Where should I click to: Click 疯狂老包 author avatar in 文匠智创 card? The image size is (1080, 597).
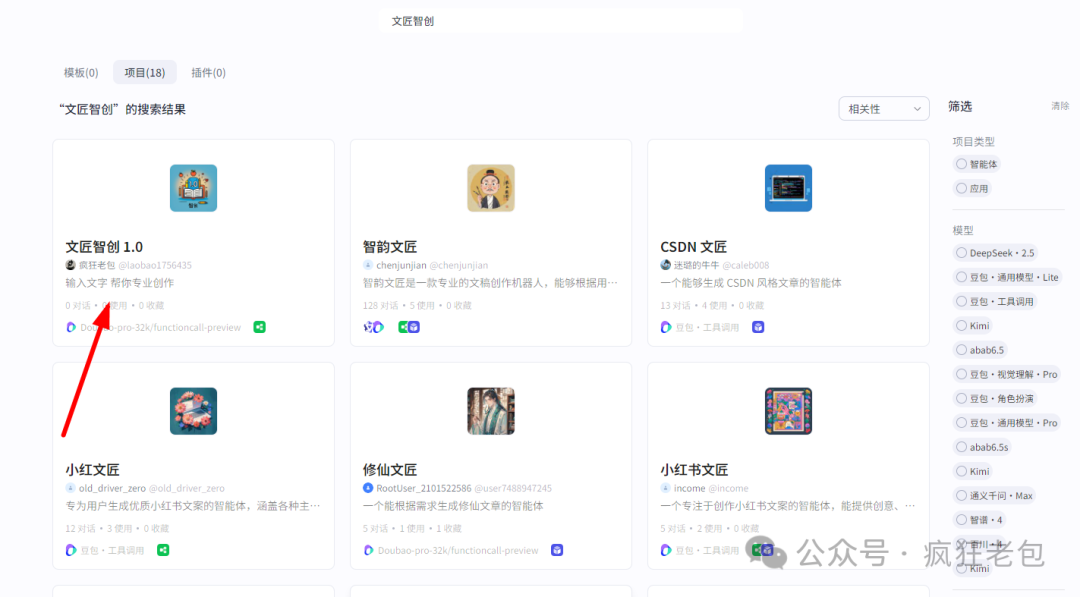click(x=70, y=265)
